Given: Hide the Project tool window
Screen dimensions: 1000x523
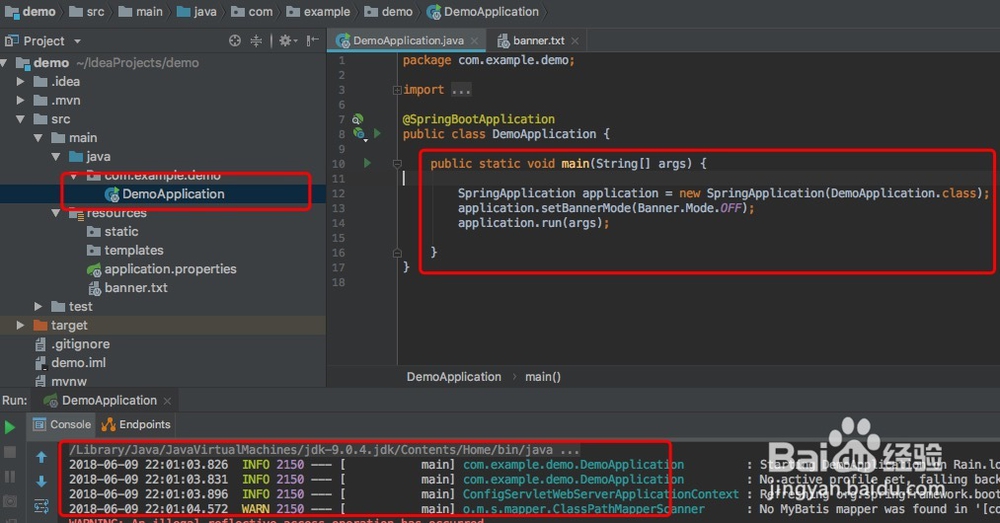Looking at the screenshot, I should 312,41.
